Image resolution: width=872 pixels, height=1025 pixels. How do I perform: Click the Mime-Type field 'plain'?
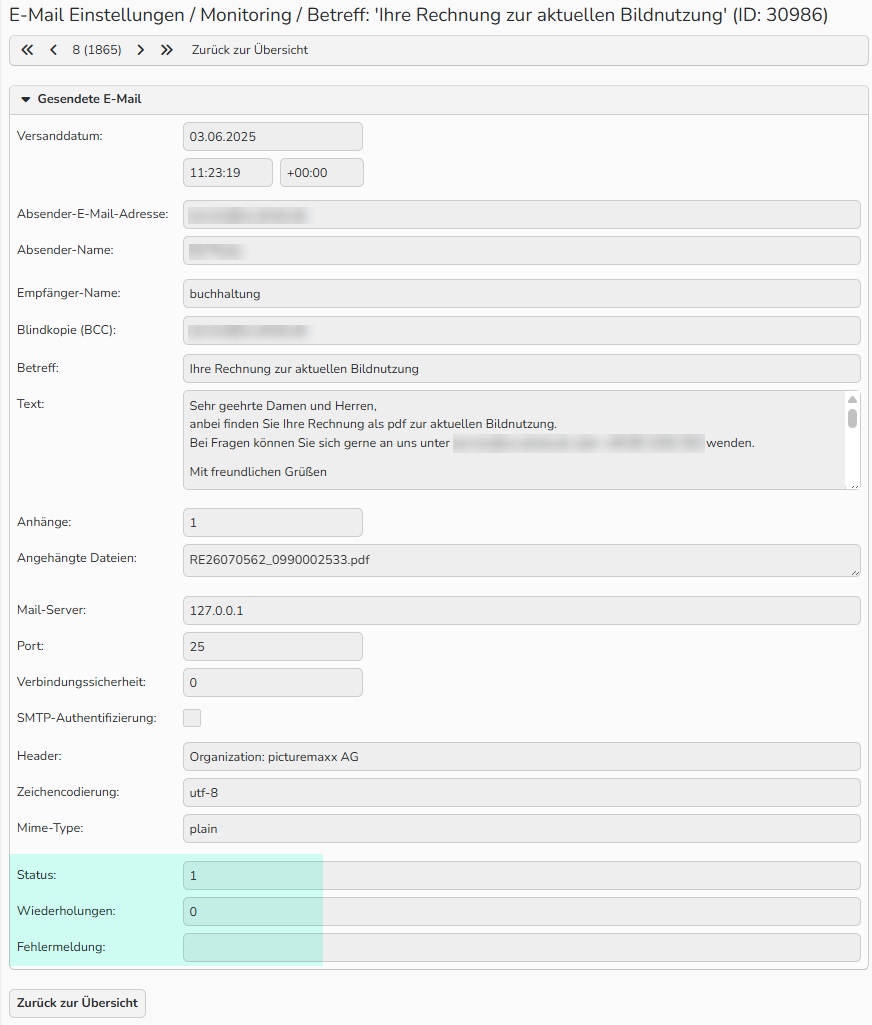tap(522, 828)
